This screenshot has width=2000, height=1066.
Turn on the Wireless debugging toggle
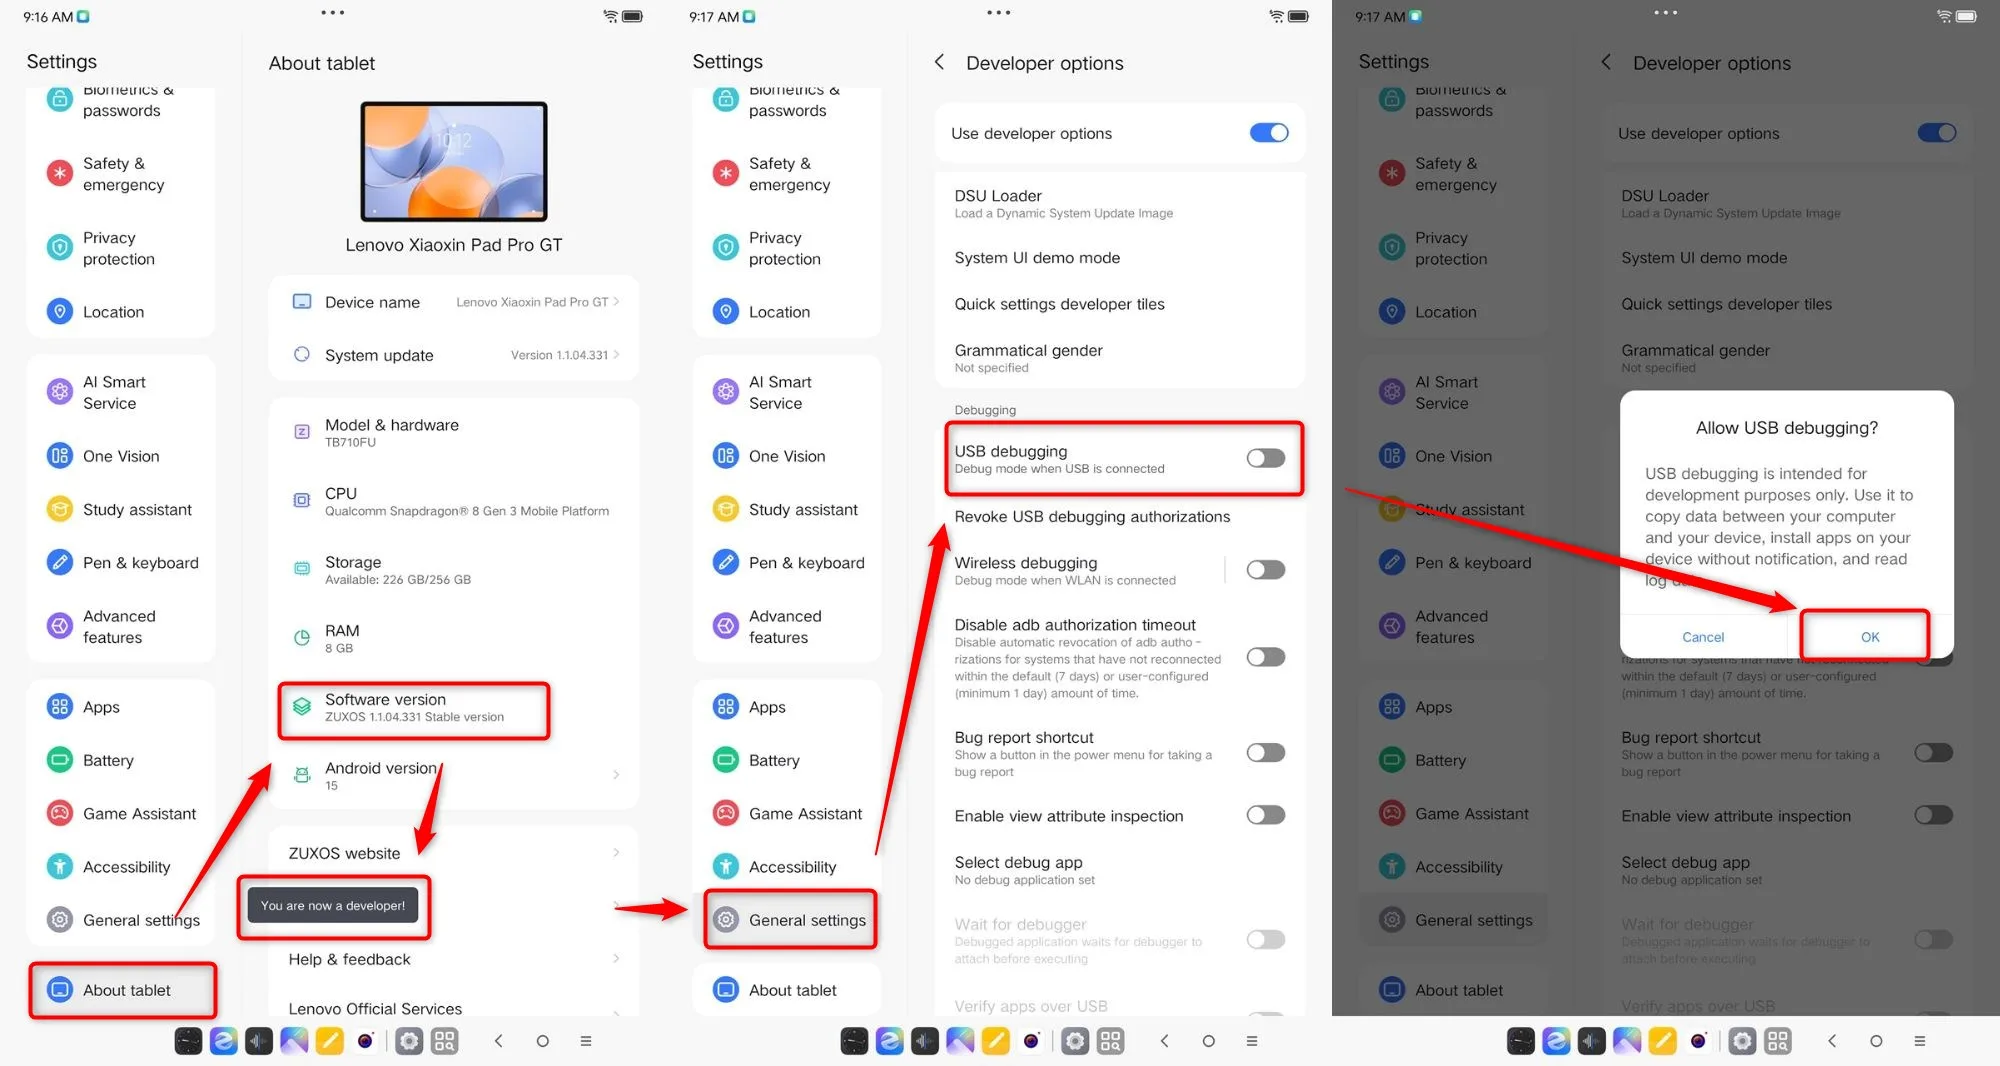click(x=1265, y=570)
